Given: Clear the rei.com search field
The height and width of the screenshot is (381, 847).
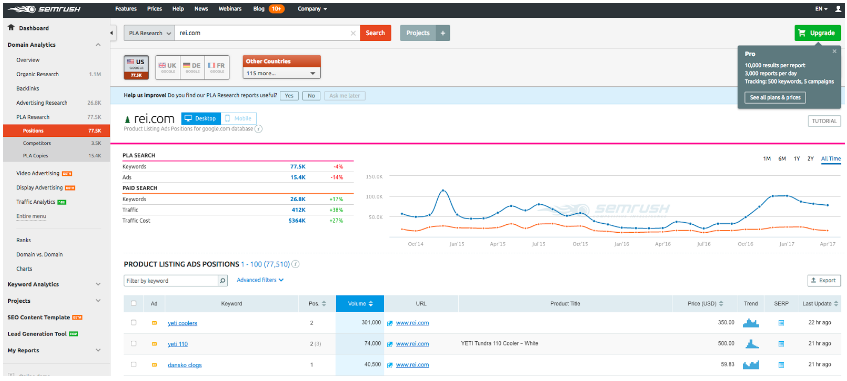Looking at the screenshot, I should click(x=353, y=33).
